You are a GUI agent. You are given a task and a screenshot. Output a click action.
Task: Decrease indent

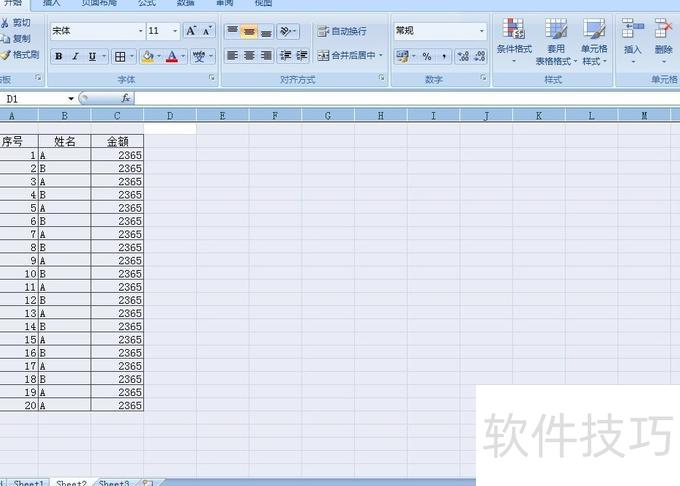click(x=285, y=55)
